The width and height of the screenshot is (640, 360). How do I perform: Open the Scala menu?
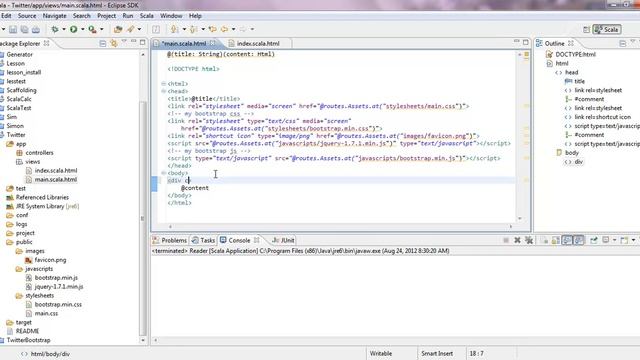147,16
